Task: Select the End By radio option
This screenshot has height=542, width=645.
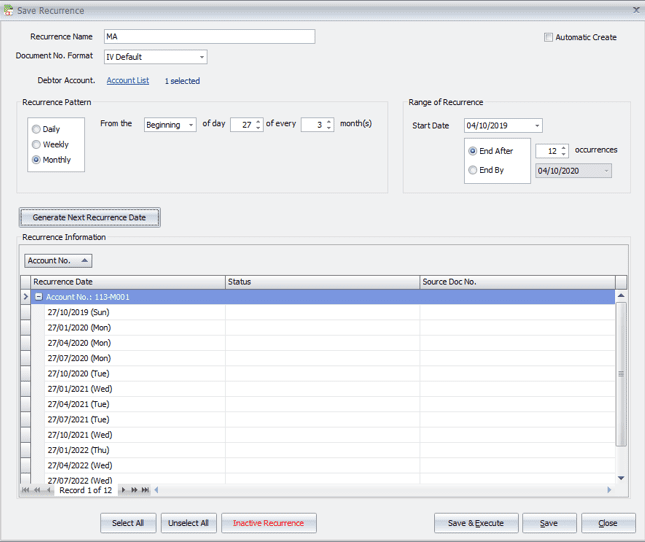Action: point(473,170)
